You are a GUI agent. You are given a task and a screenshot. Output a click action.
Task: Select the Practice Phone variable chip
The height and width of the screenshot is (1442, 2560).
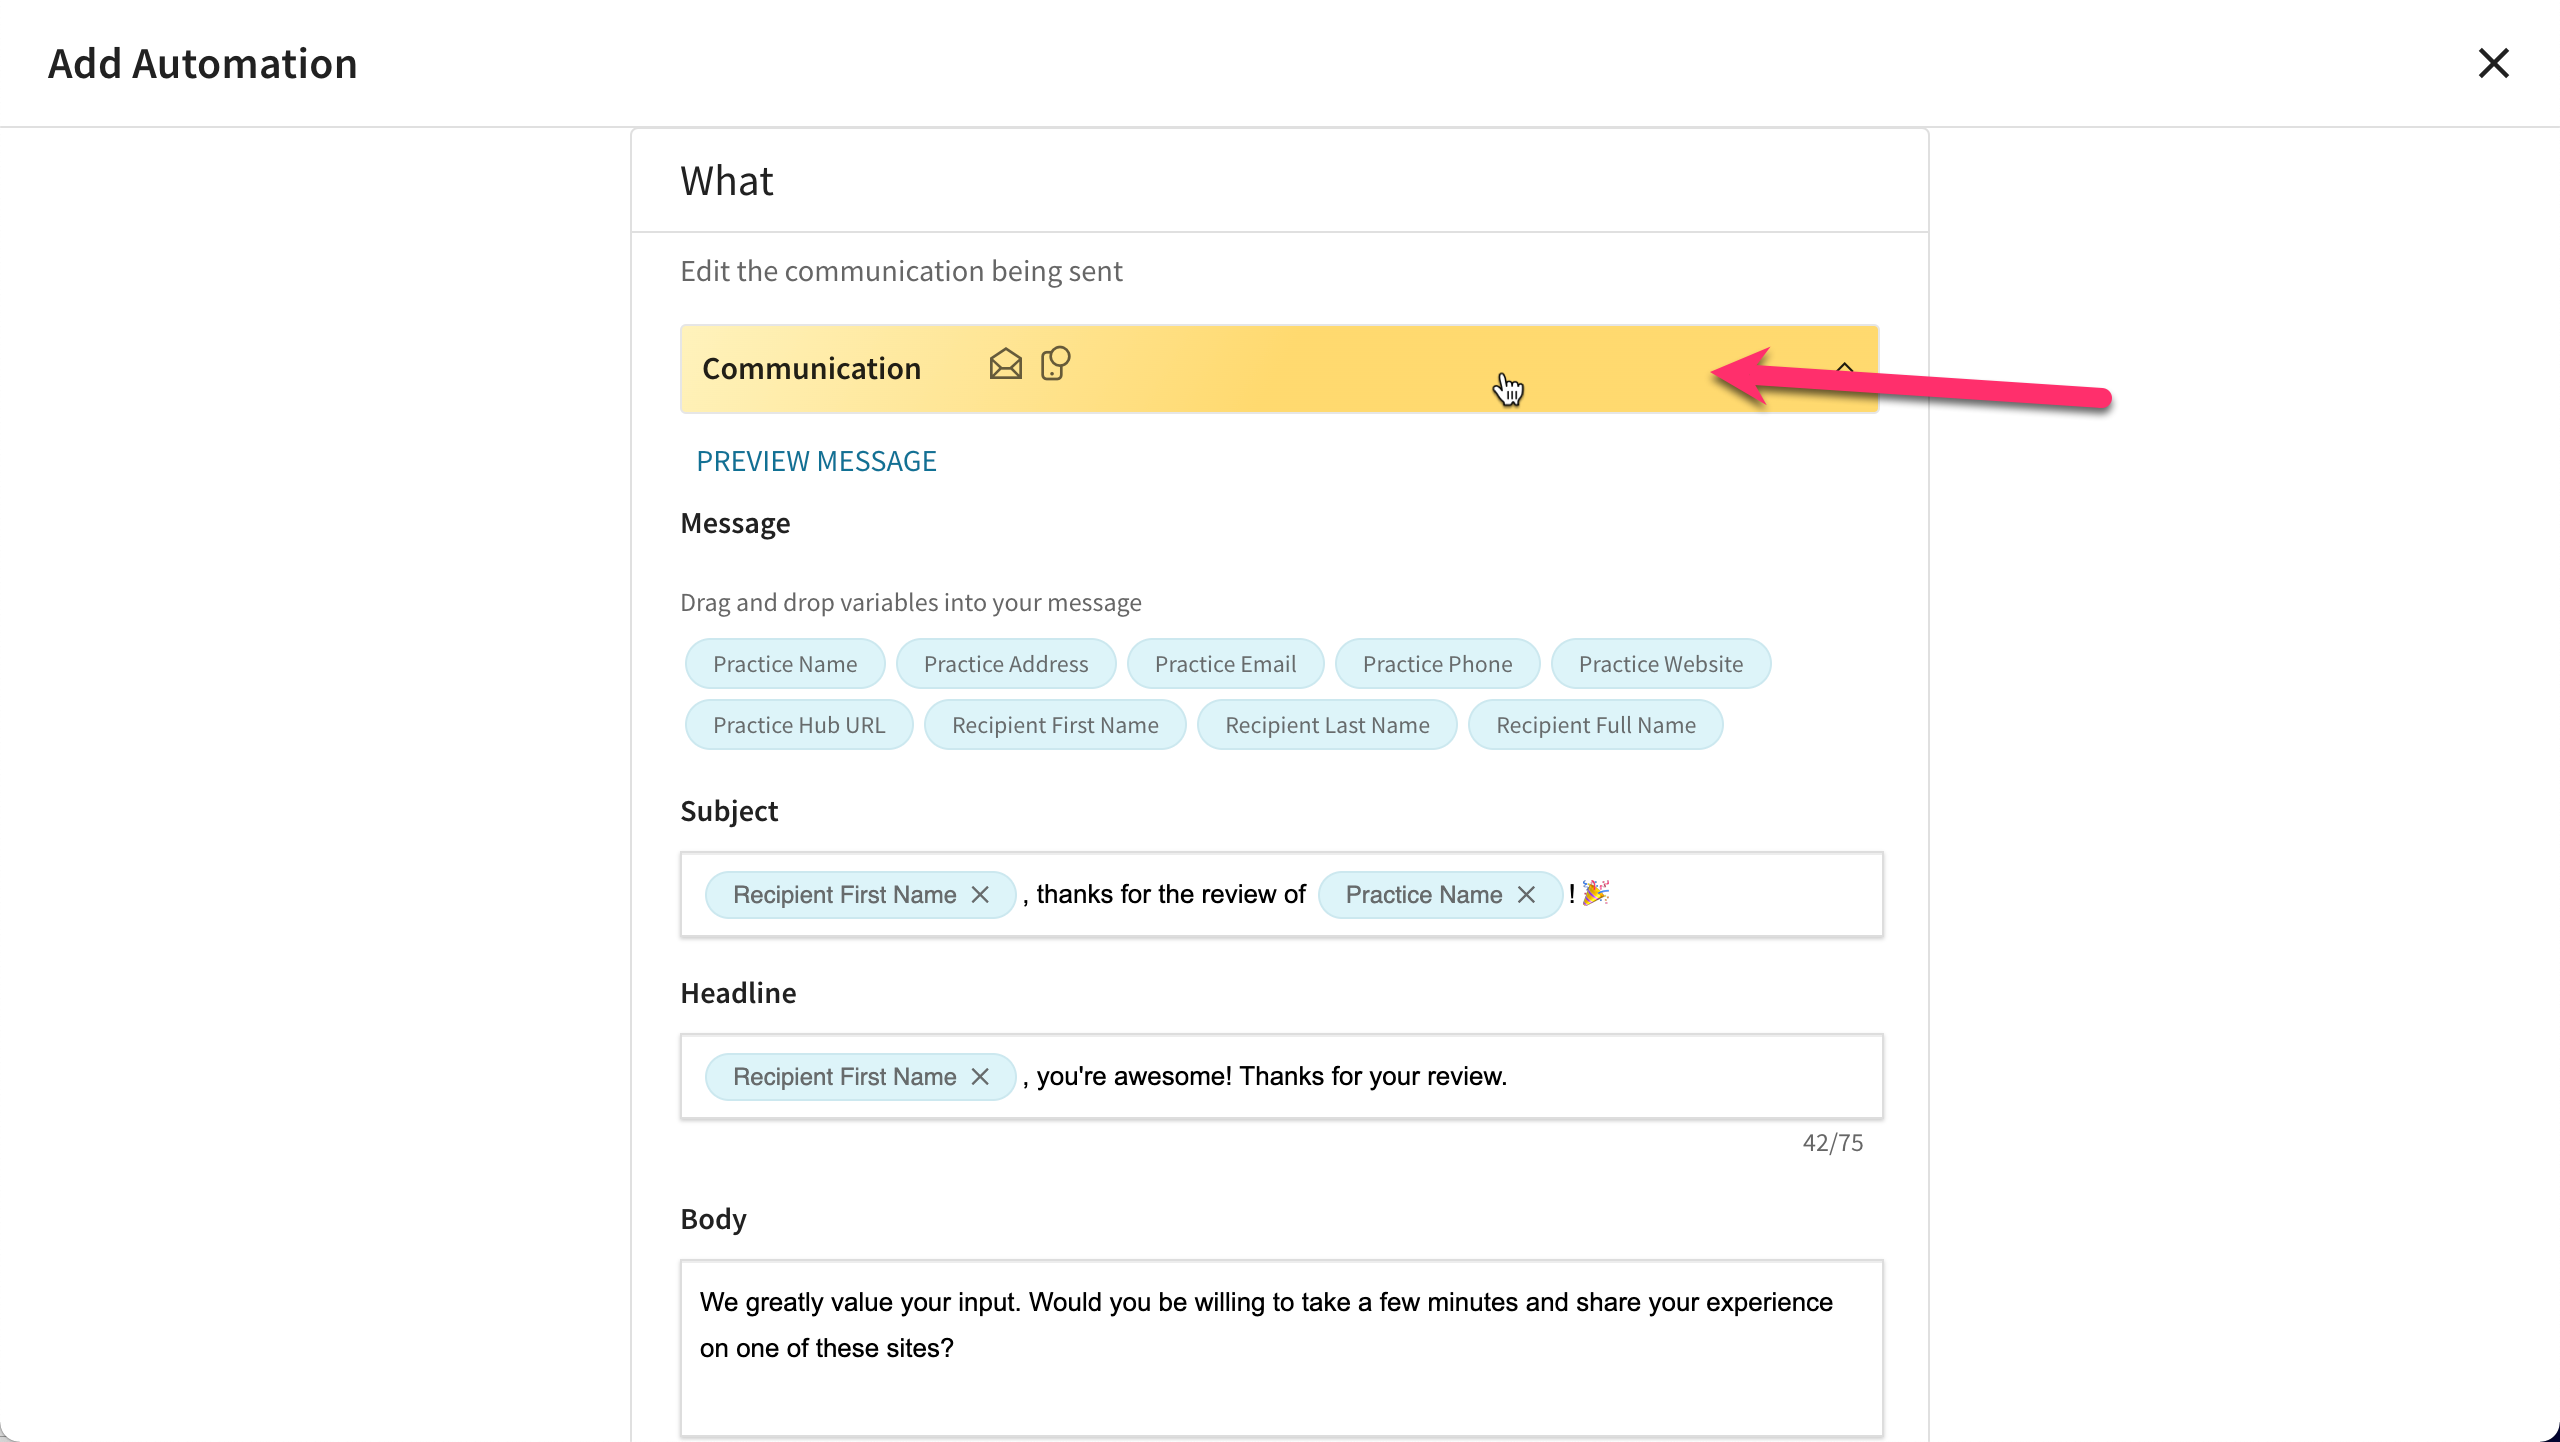tap(1437, 664)
